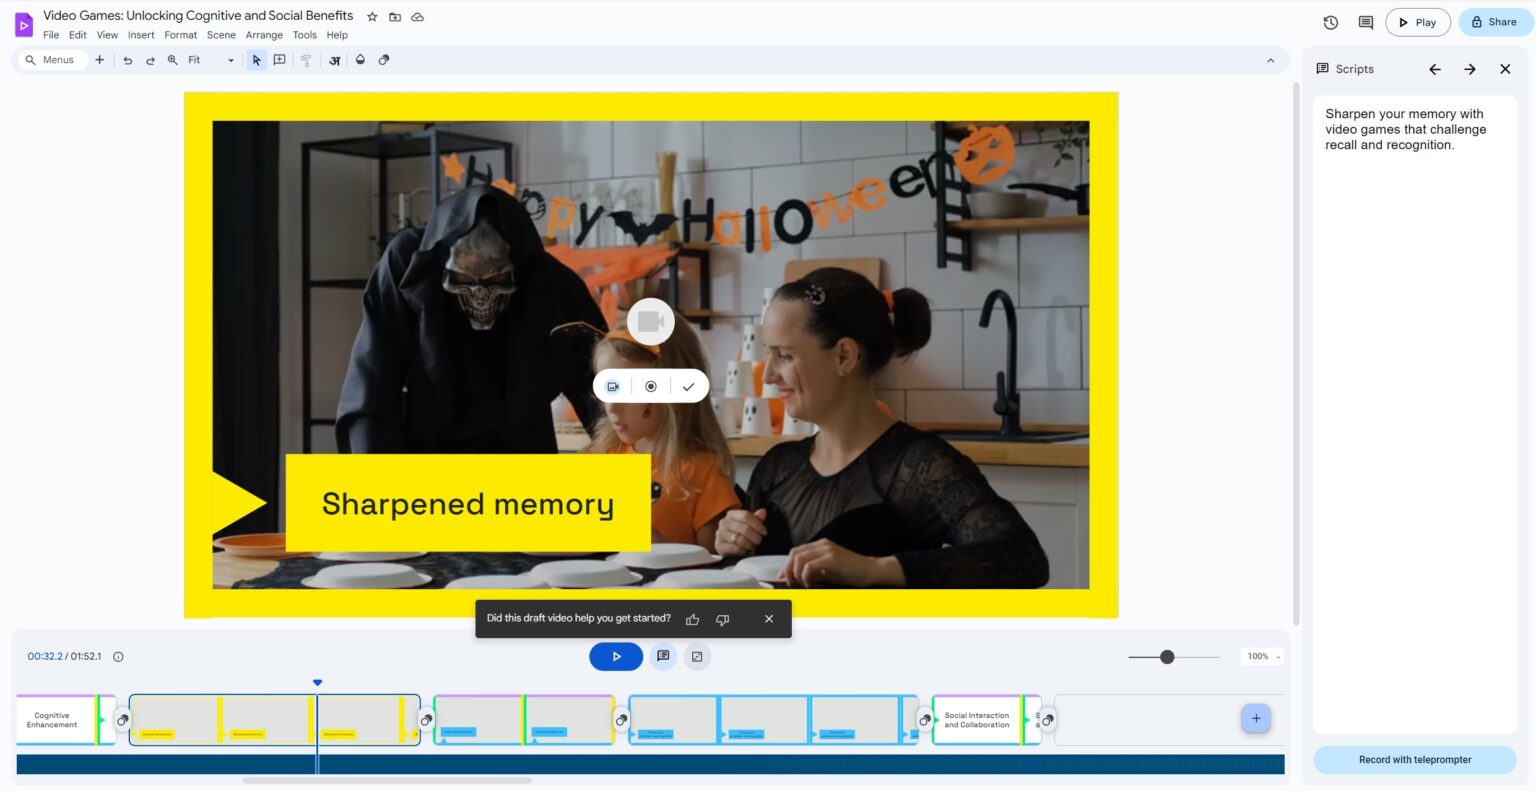Share the video project
The height and width of the screenshot is (791, 1536).
click(x=1494, y=21)
